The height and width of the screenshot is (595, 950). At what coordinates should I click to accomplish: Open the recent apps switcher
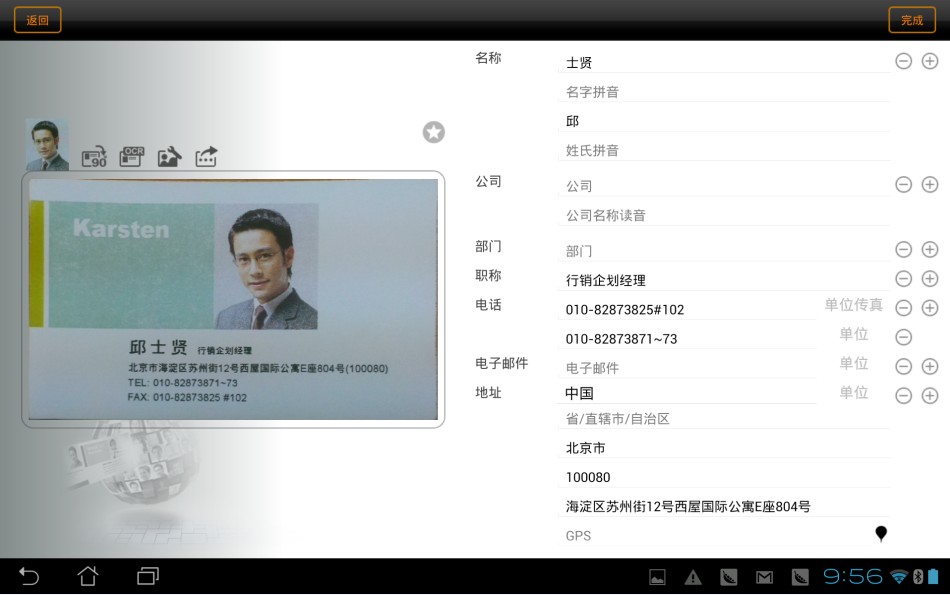[x=148, y=576]
